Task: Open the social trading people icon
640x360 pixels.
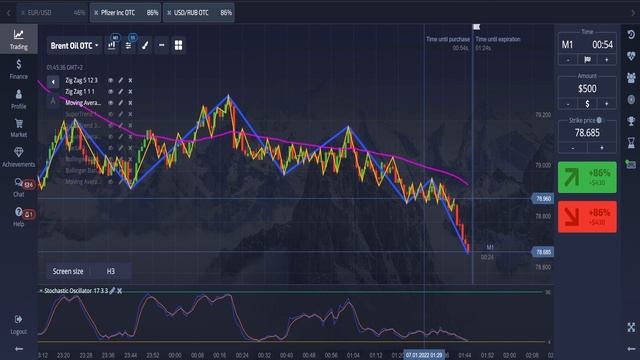Action: coord(631,78)
